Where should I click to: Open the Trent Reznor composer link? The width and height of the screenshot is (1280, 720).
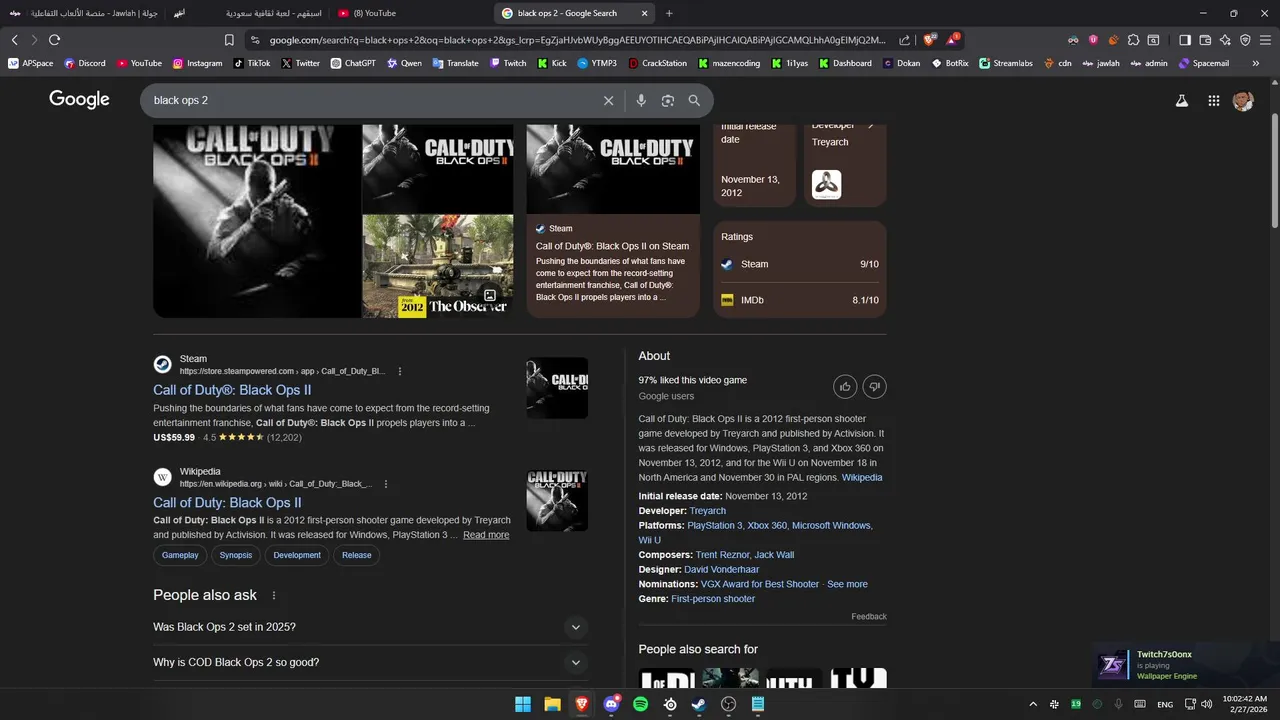722,555
